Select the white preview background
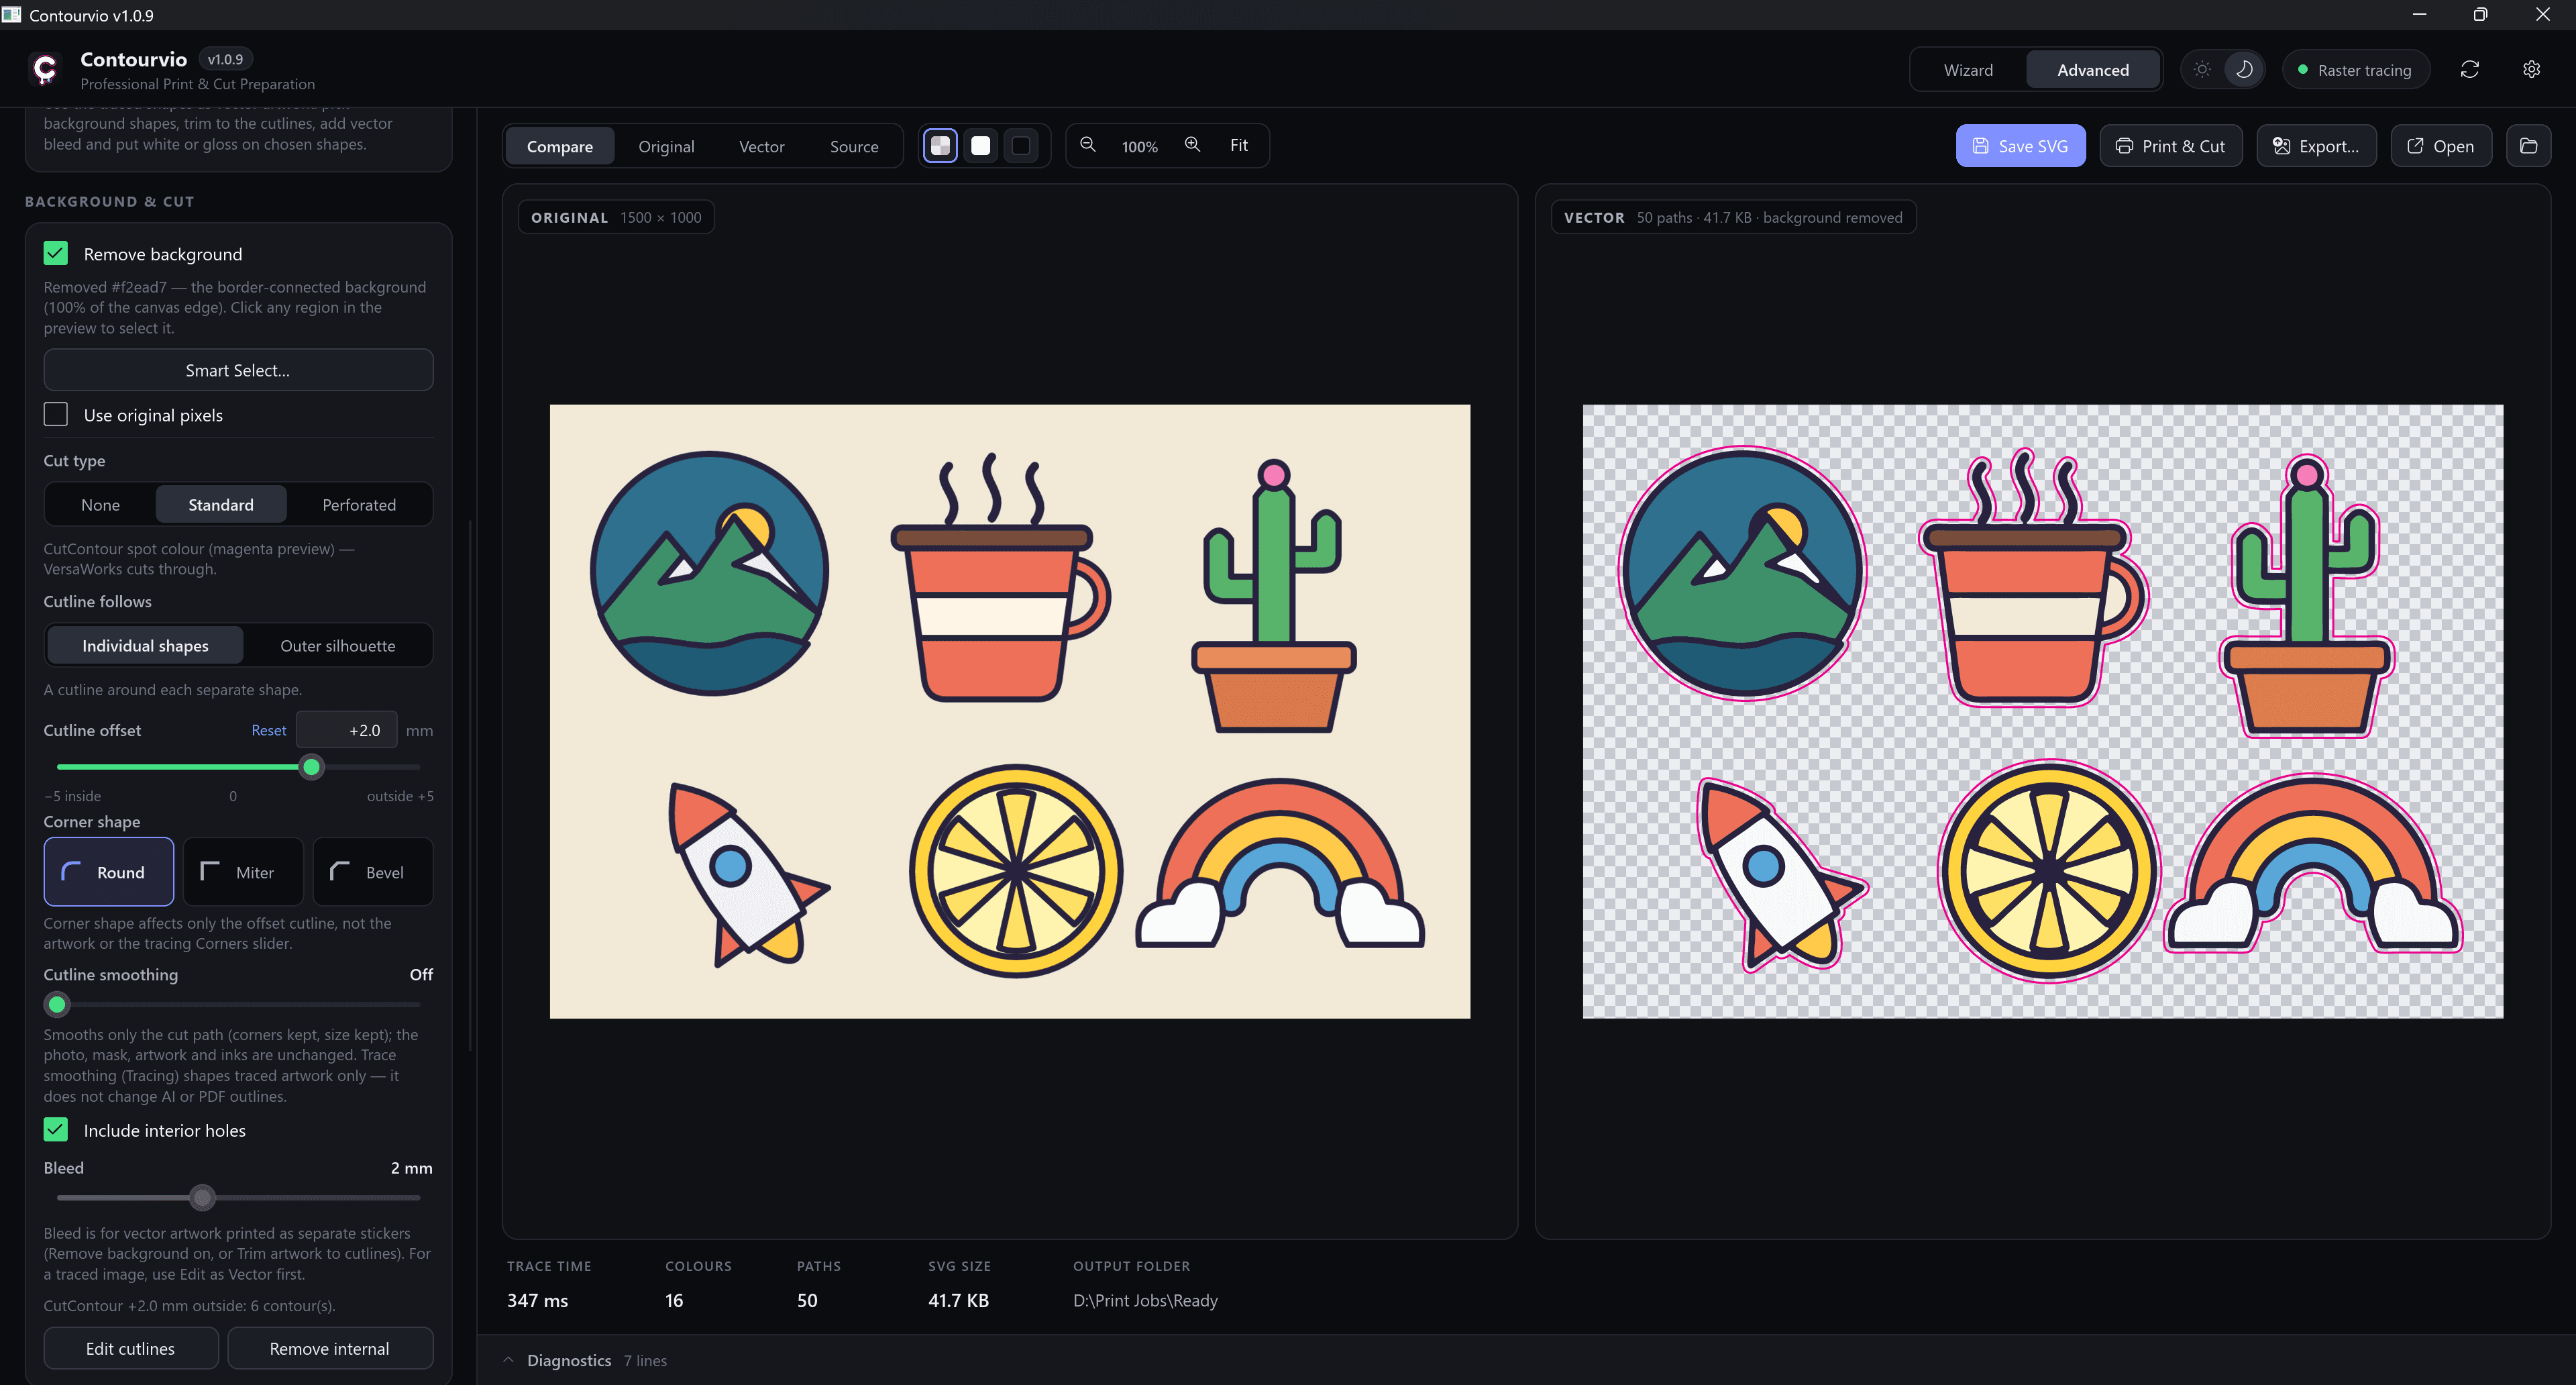 pyautogui.click(x=981, y=146)
